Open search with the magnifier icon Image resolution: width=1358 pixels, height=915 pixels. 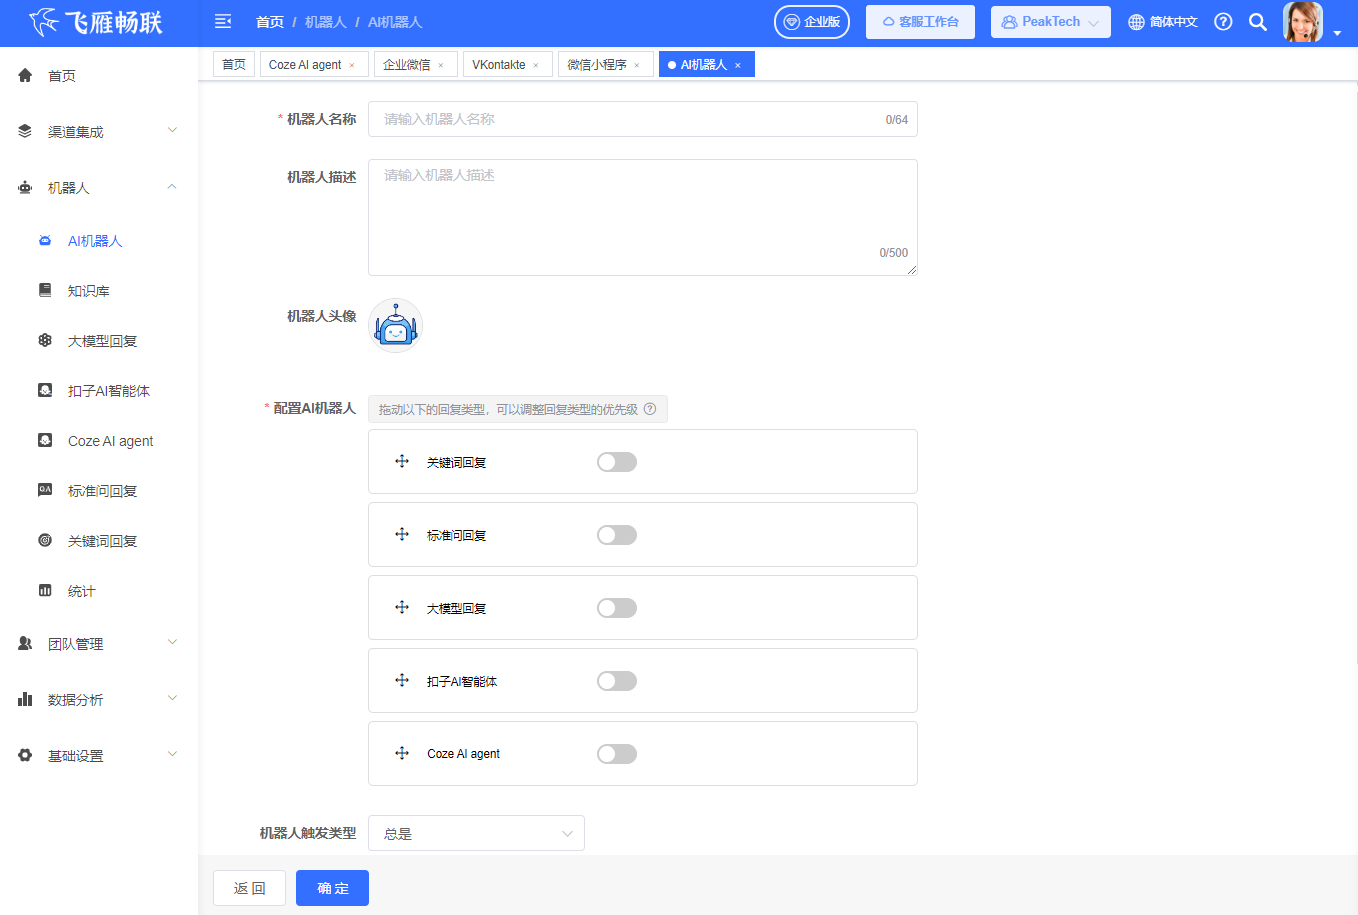point(1258,22)
